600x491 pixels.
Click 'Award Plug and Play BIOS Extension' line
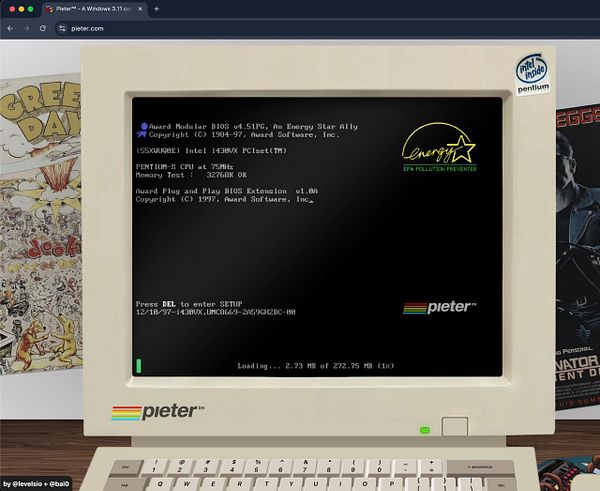pyautogui.click(x=227, y=191)
